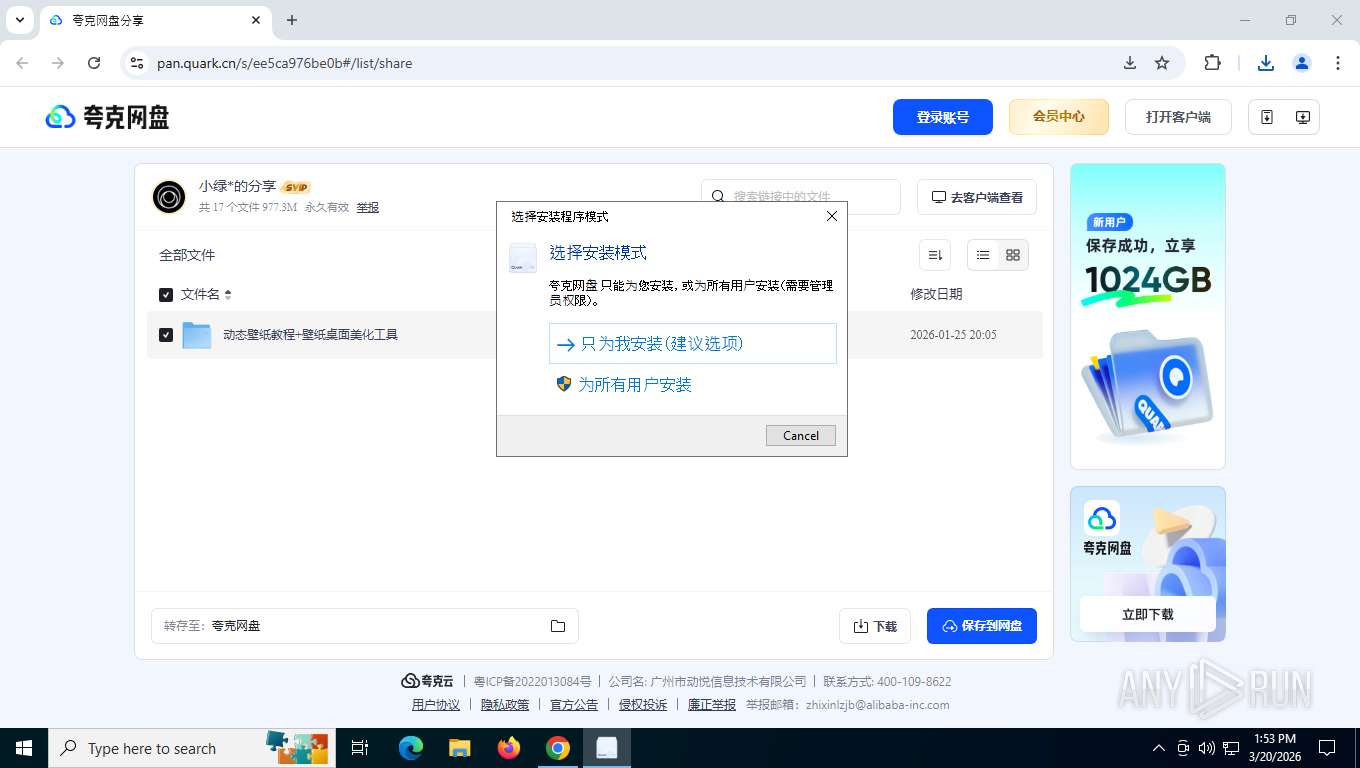Click the mobile download icon in header

click(x=1267, y=117)
